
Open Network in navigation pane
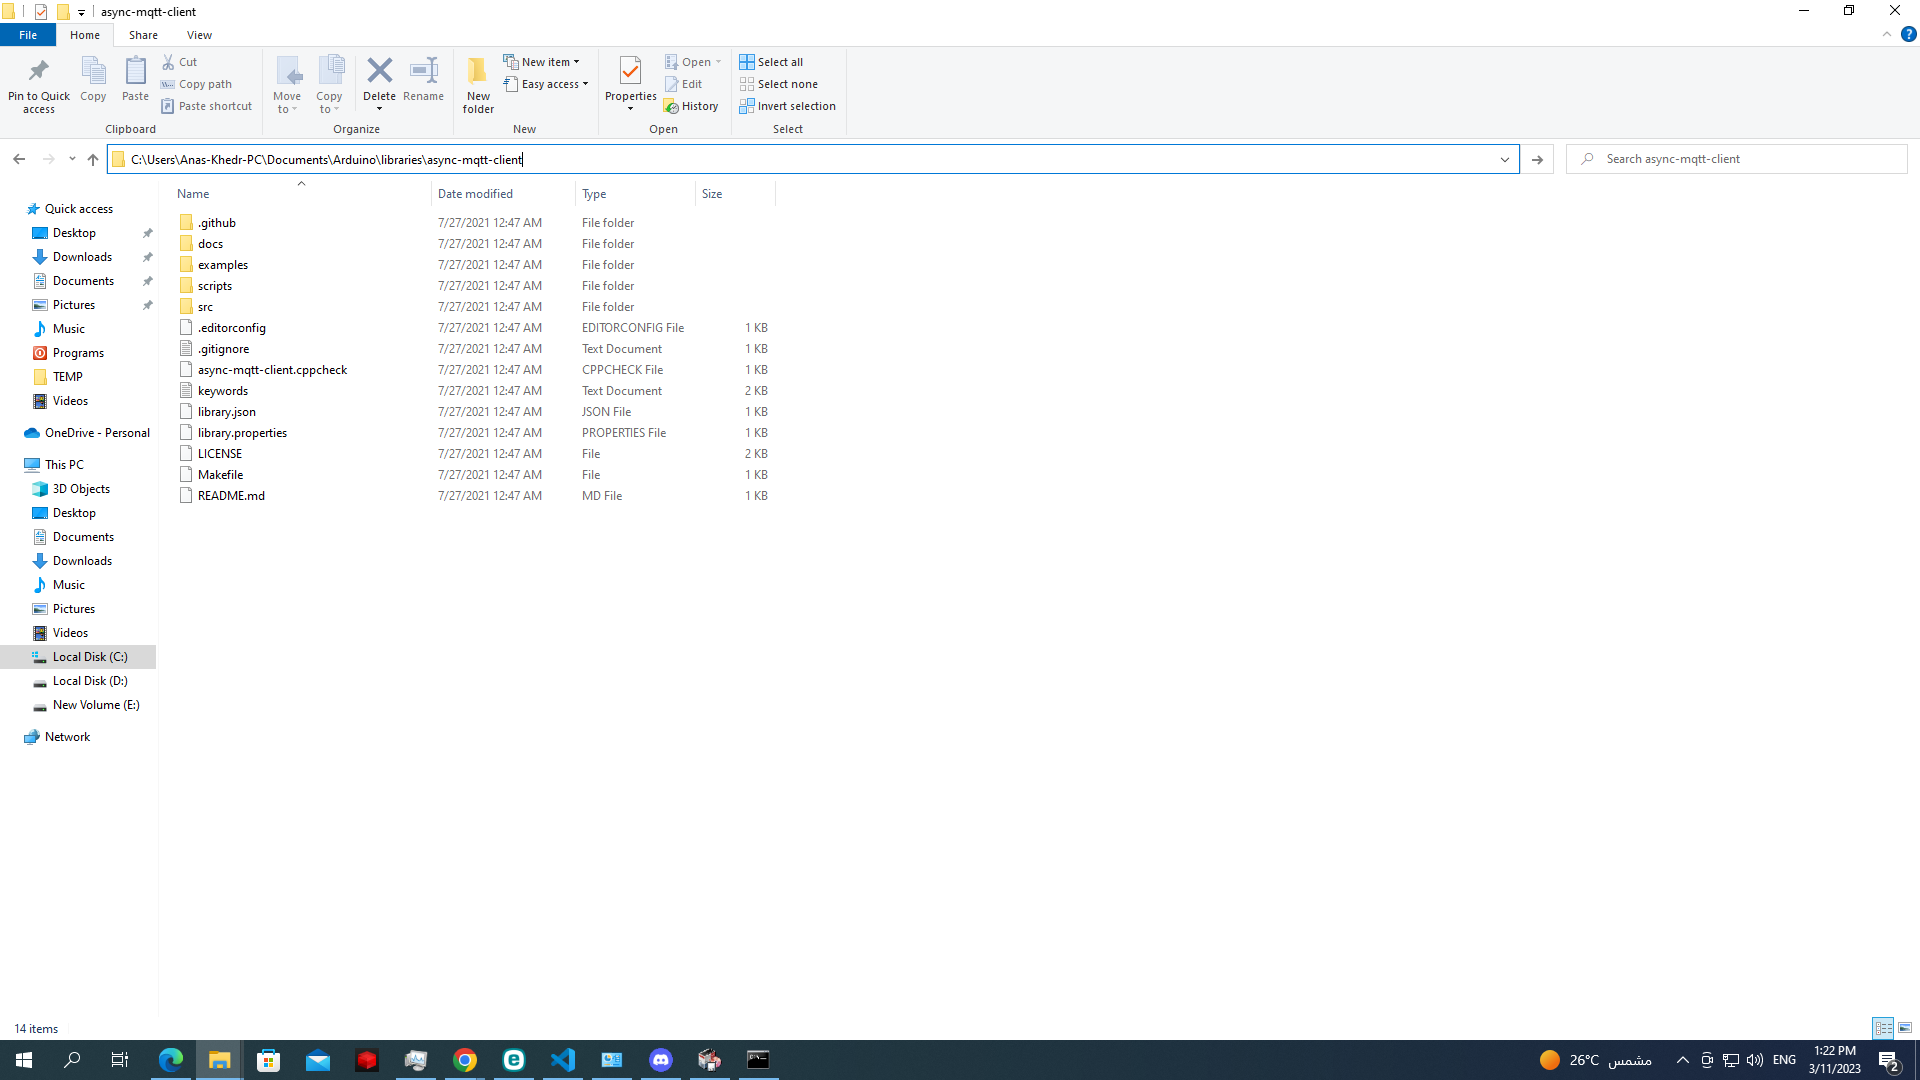point(67,737)
